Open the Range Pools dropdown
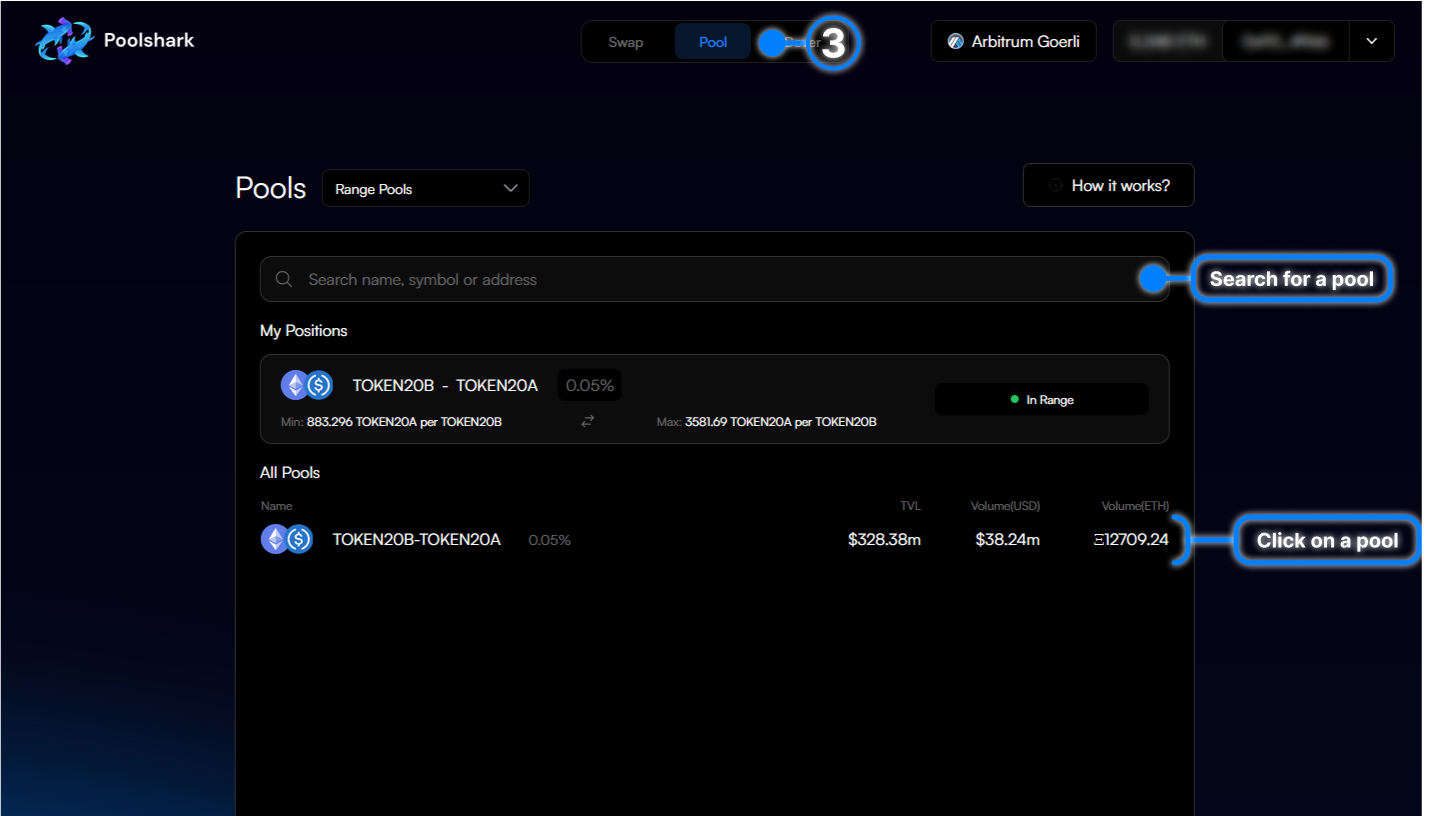The image size is (1430, 816). 425,189
